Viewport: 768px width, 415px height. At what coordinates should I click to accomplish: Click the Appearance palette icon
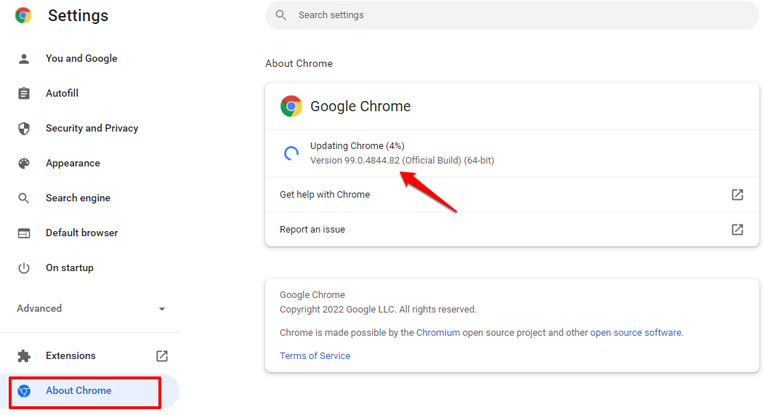click(24, 163)
